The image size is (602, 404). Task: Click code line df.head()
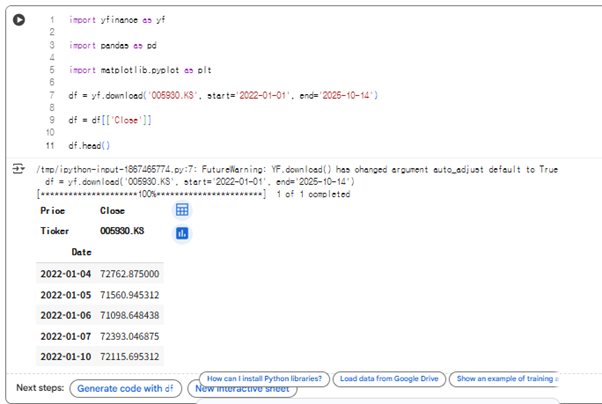(x=89, y=146)
